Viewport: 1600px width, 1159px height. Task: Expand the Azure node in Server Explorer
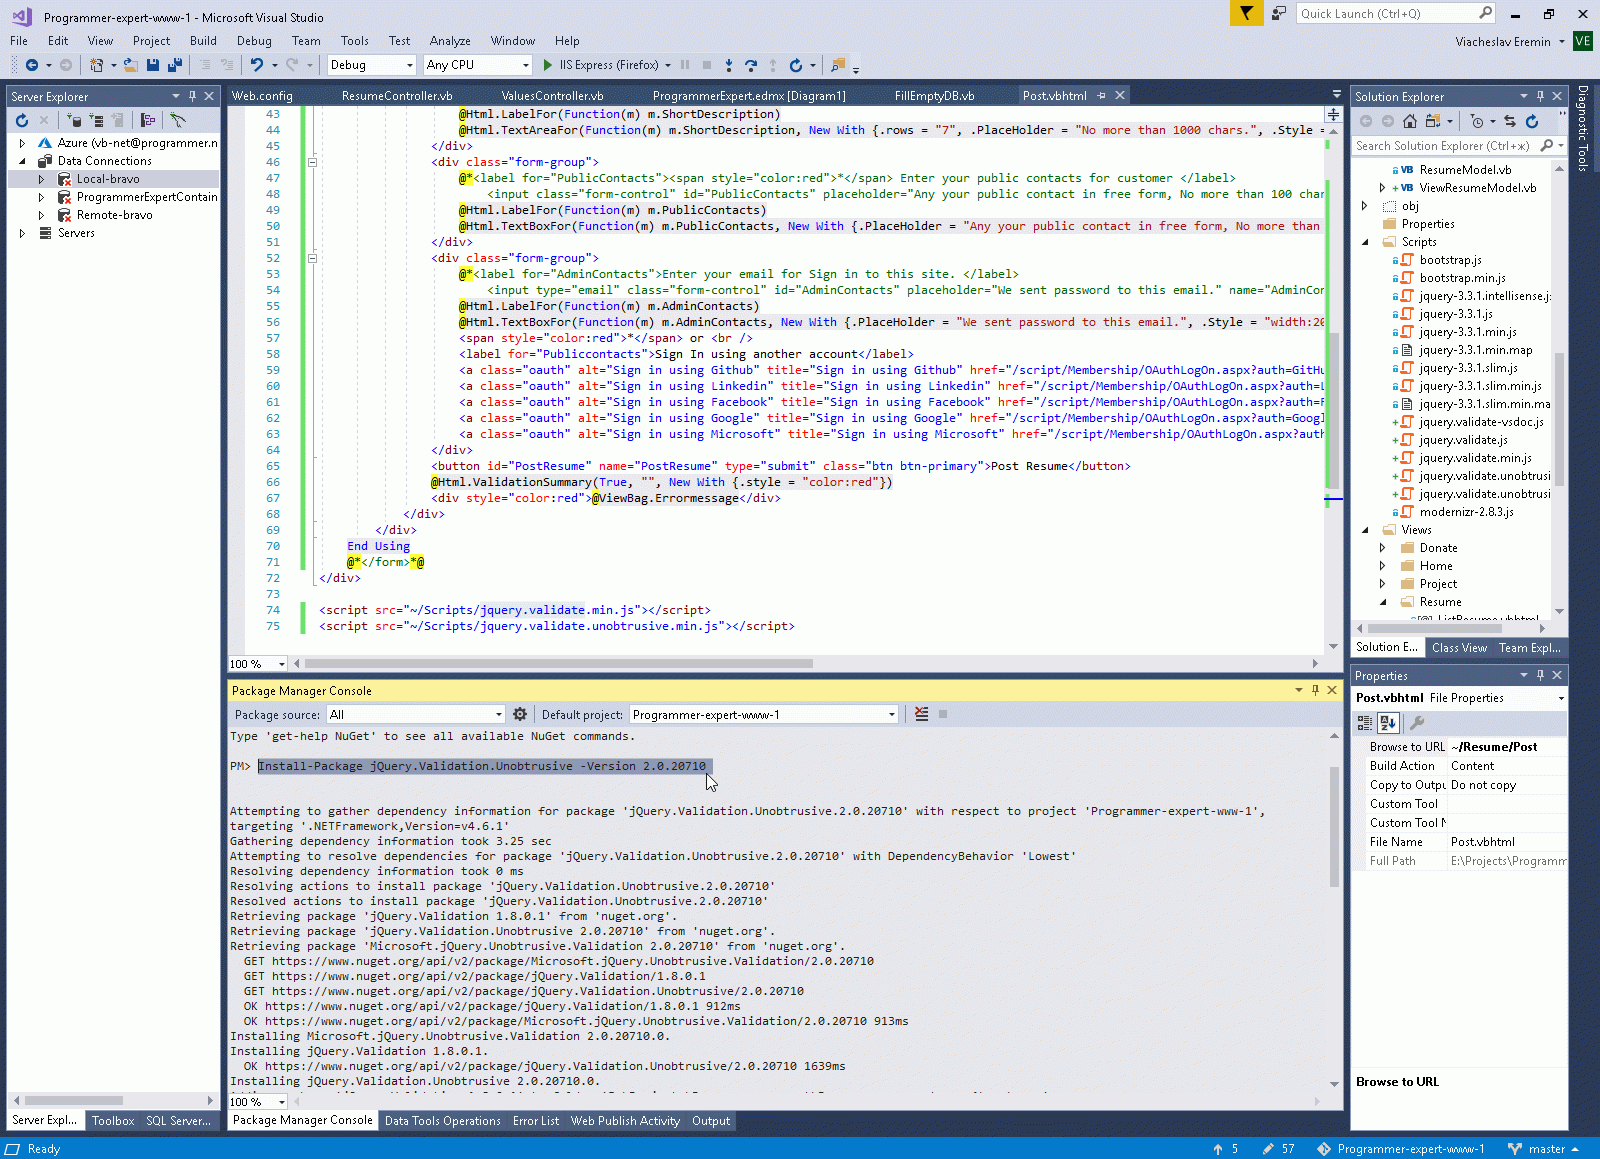(x=22, y=143)
